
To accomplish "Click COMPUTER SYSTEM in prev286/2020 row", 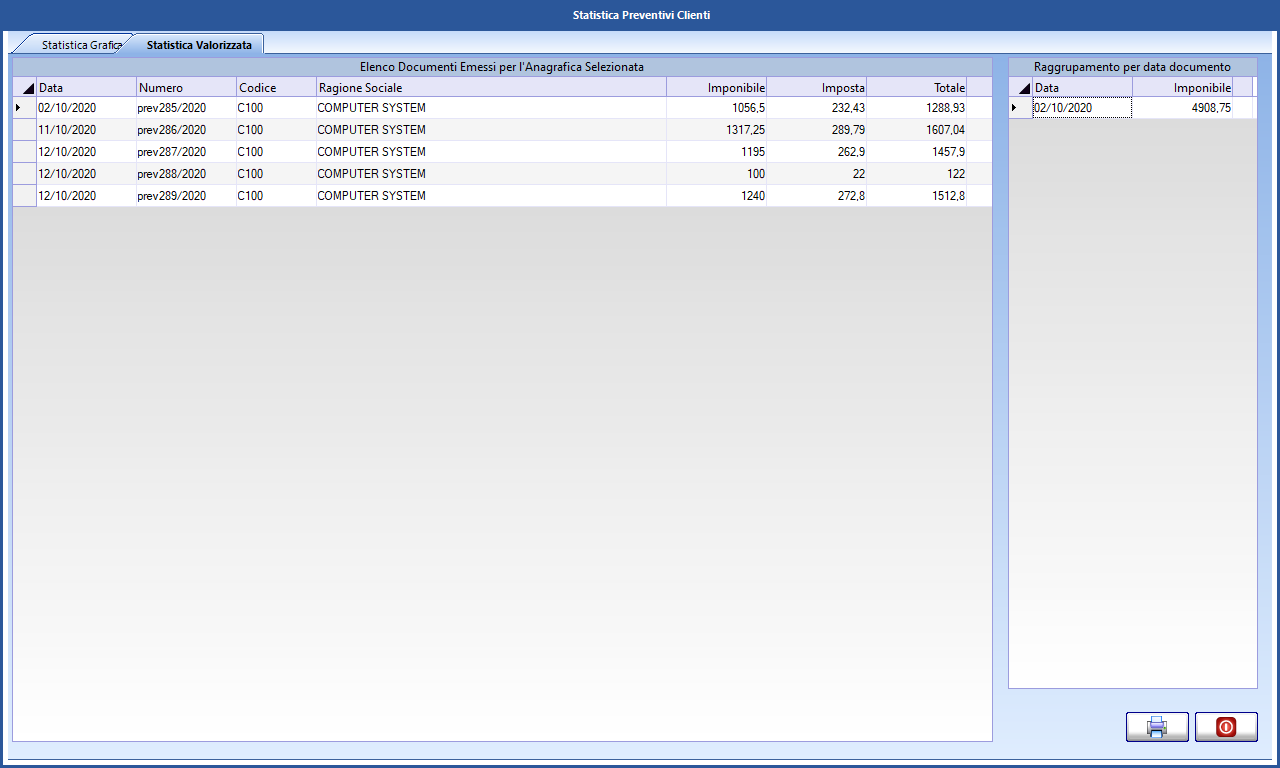I will tap(492, 130).
